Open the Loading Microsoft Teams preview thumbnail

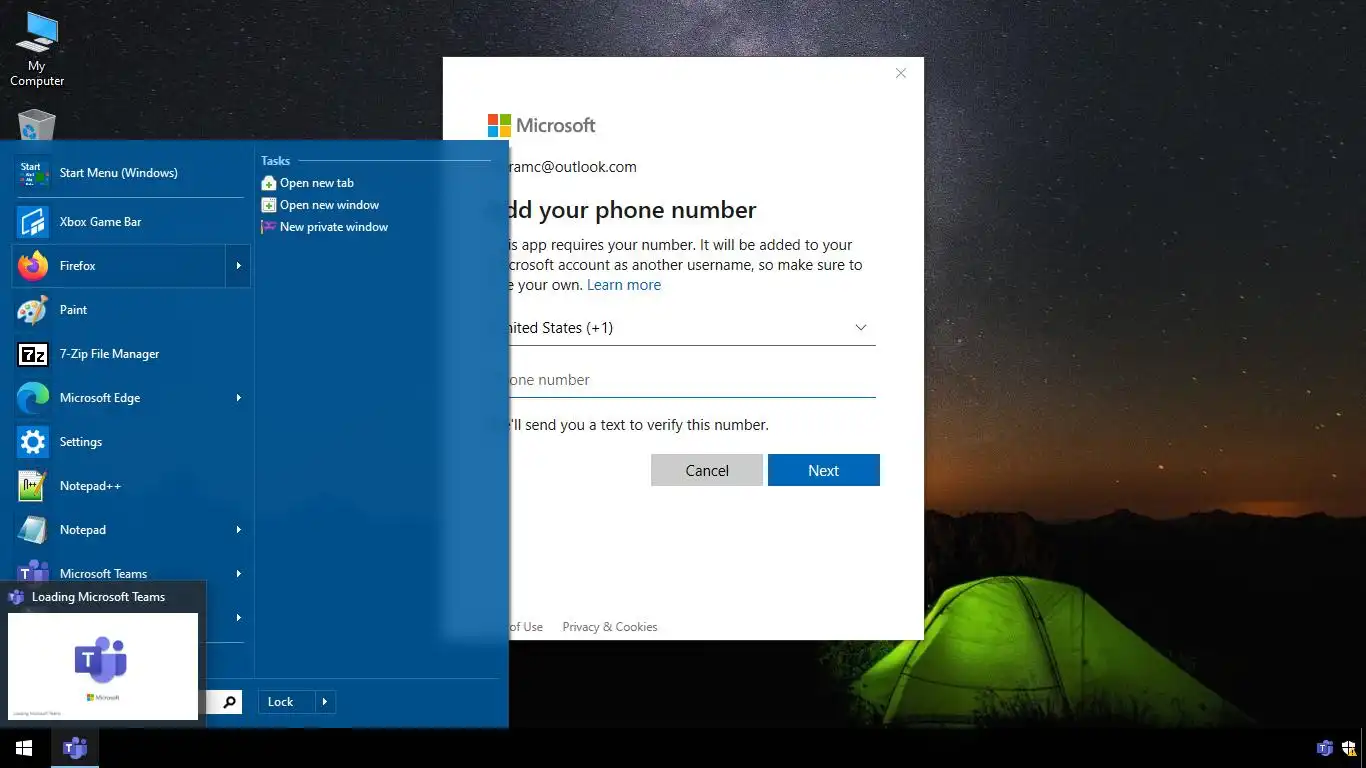103,666
